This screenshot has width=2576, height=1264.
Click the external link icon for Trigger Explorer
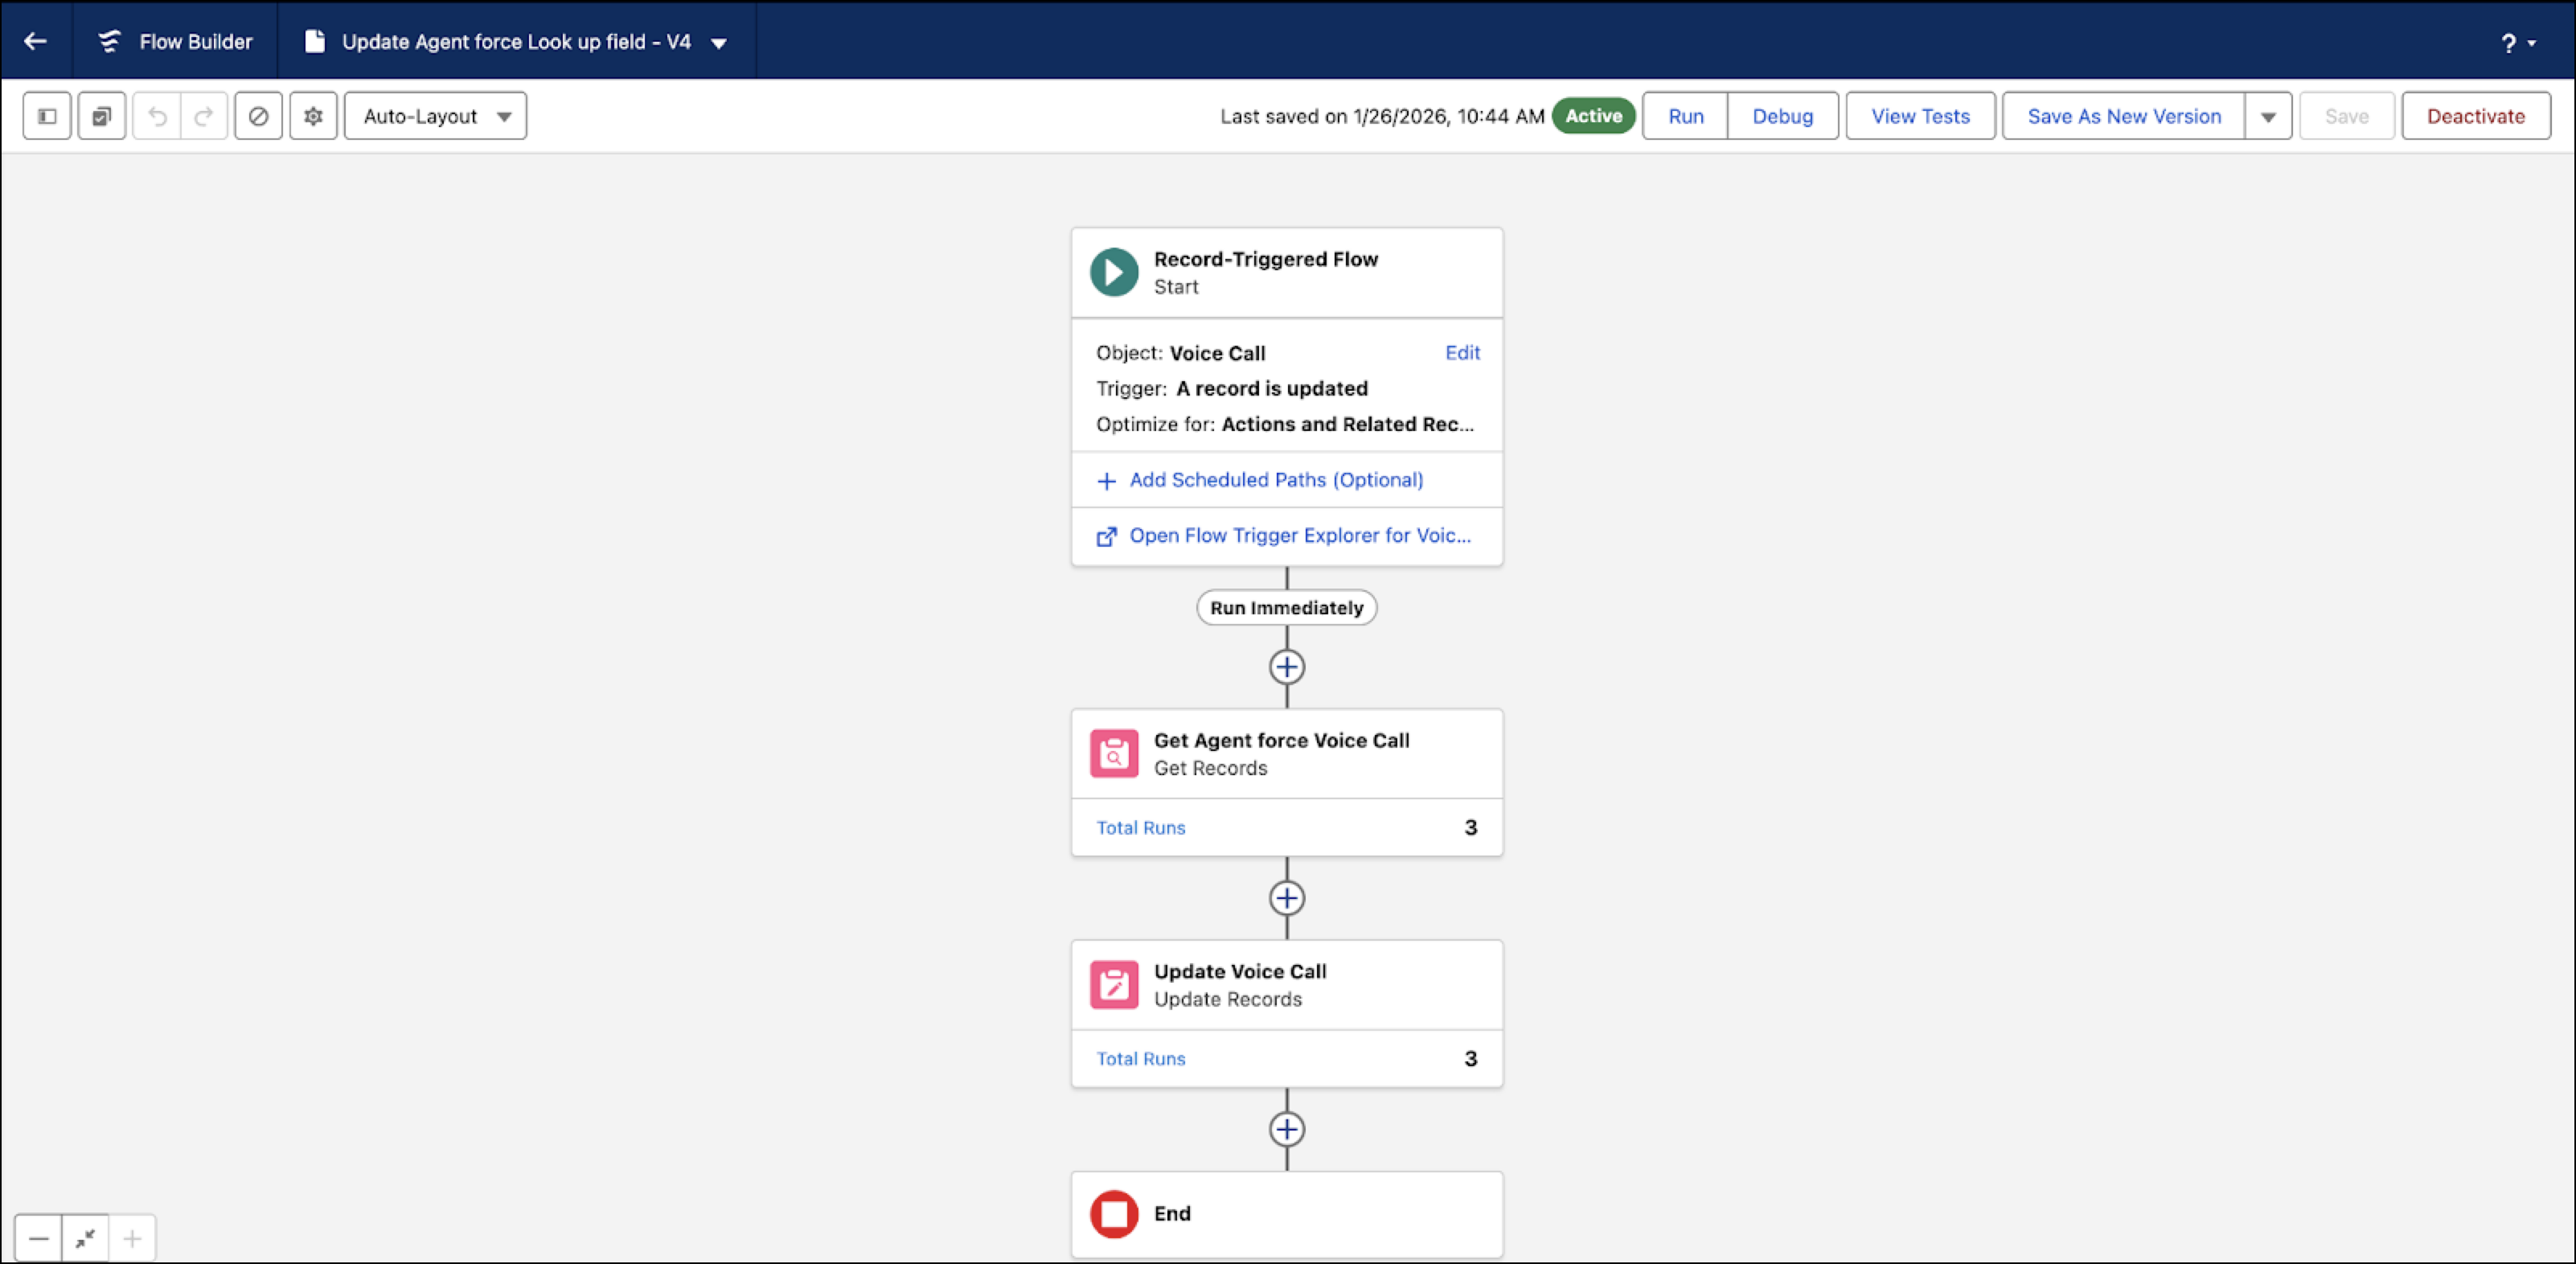pos(1107,537)
